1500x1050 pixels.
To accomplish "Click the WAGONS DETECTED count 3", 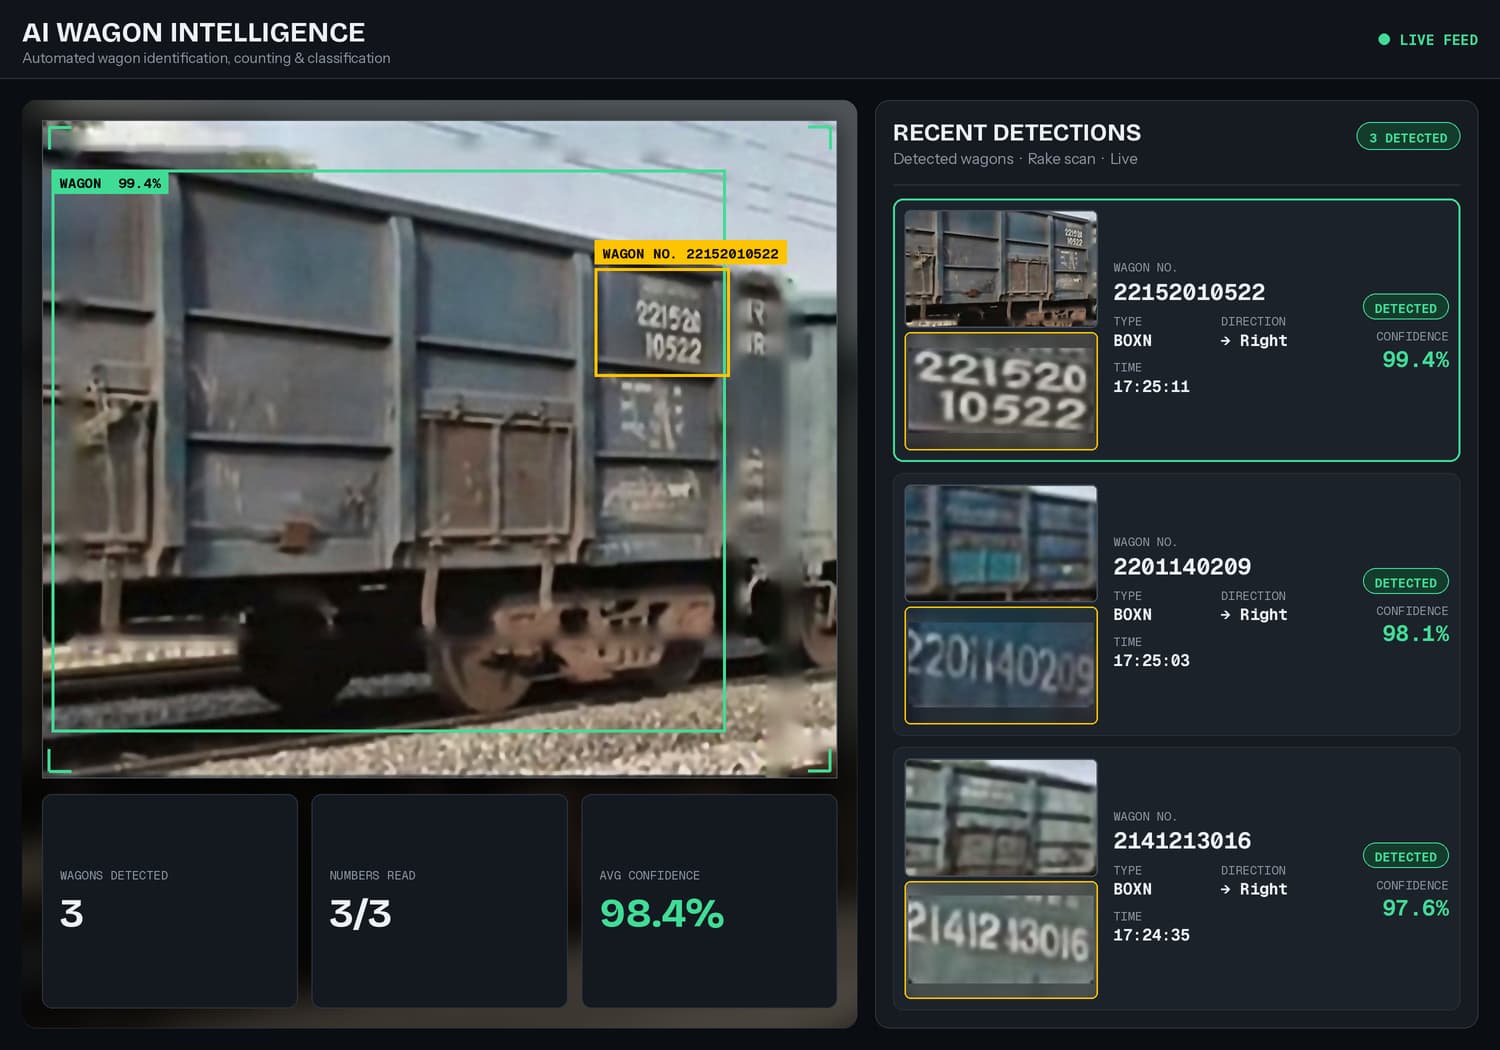I will point(72,914).
